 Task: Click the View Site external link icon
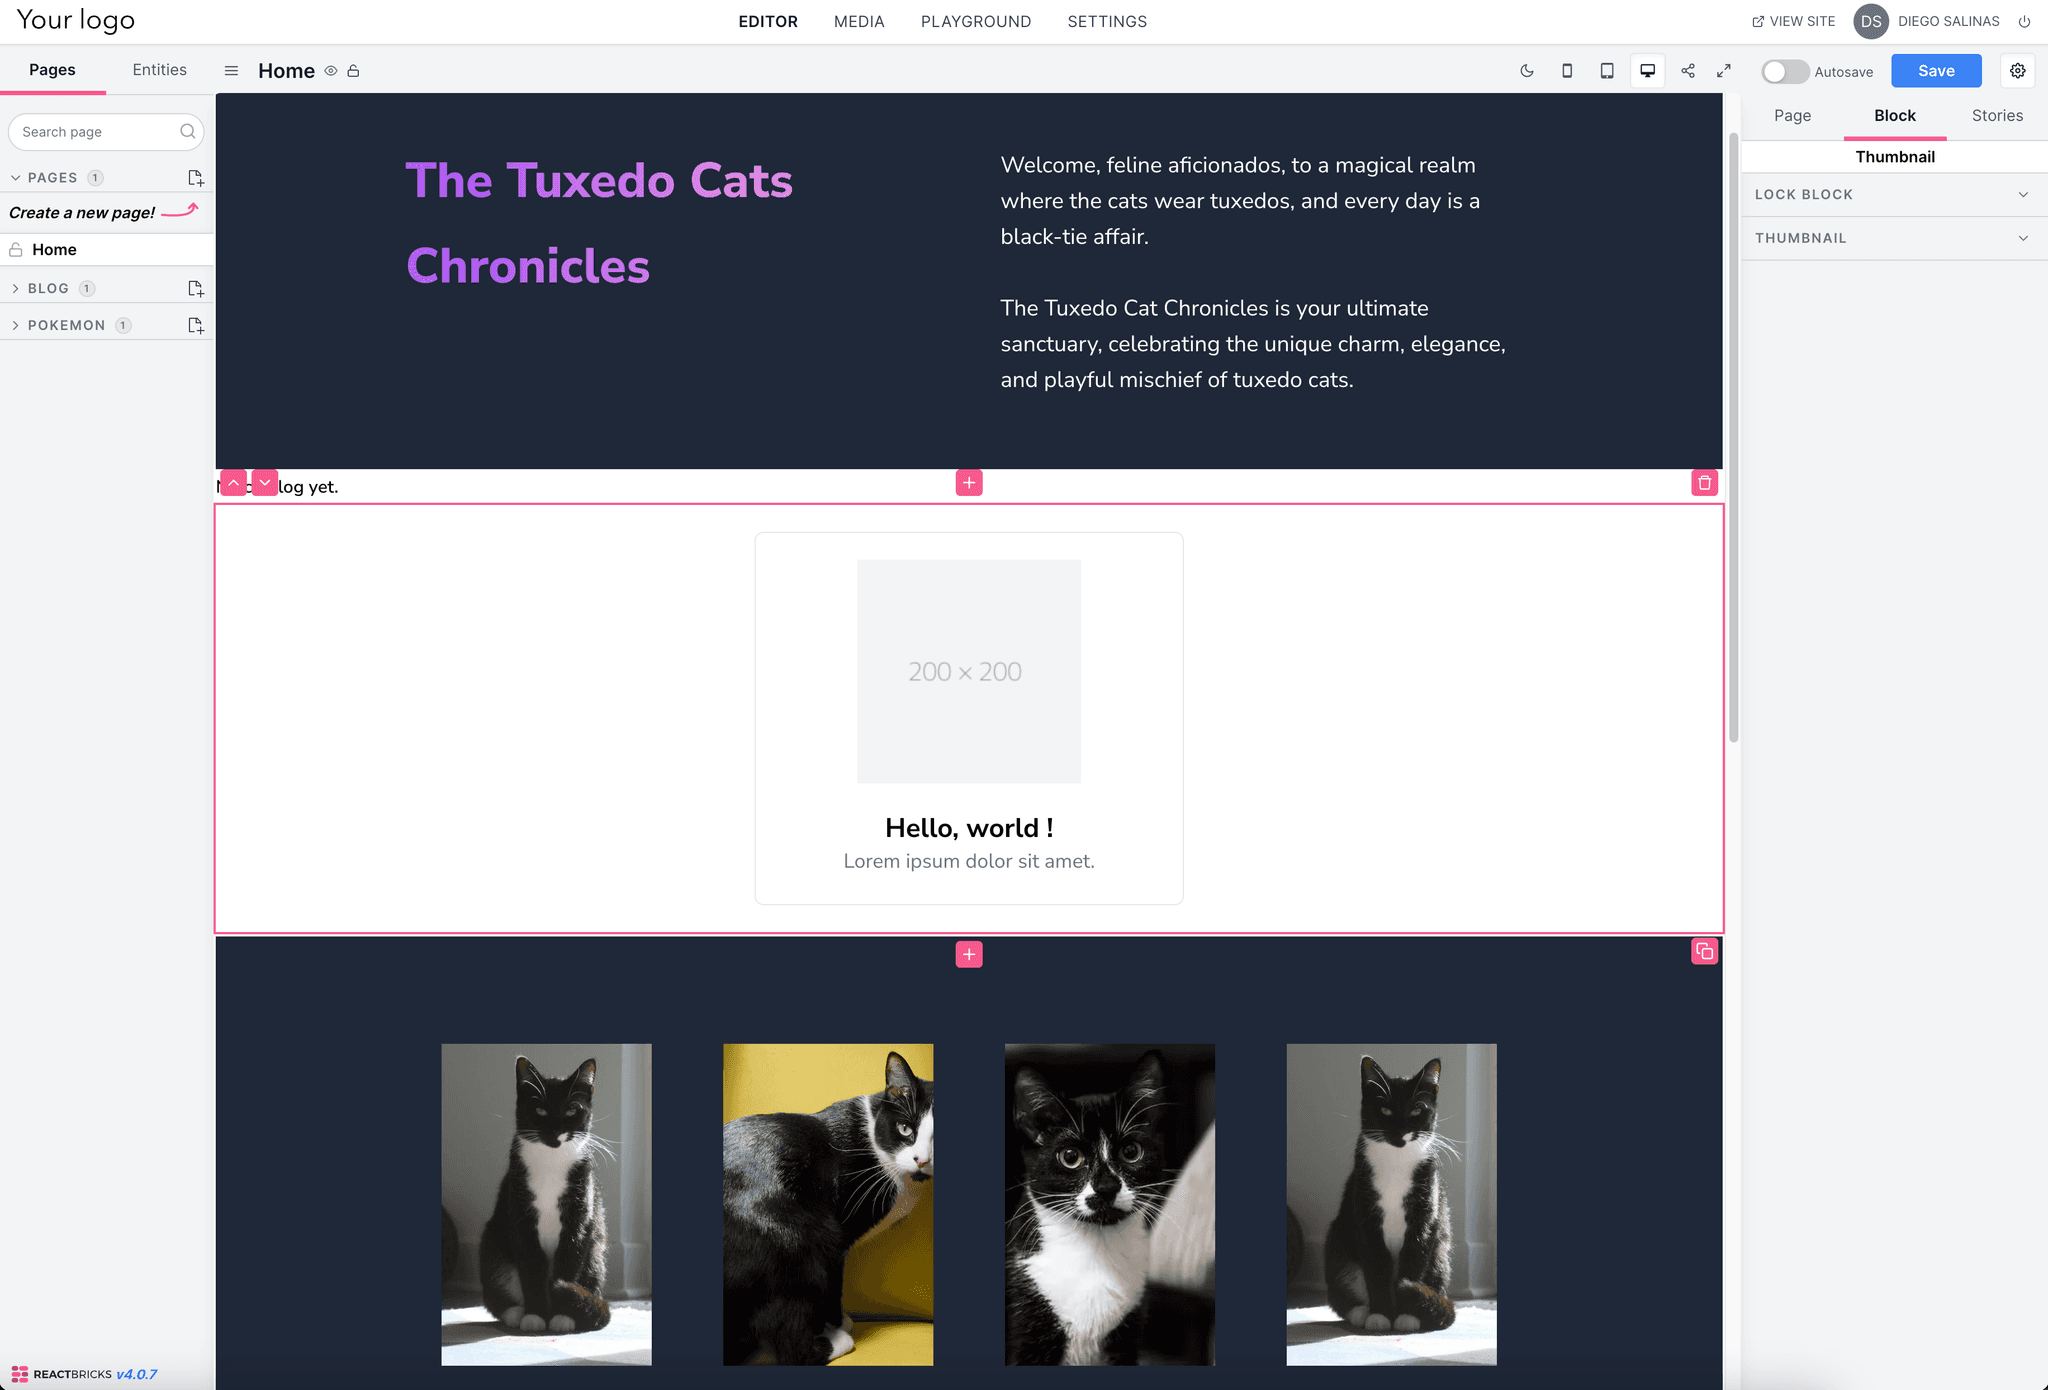1756,22
